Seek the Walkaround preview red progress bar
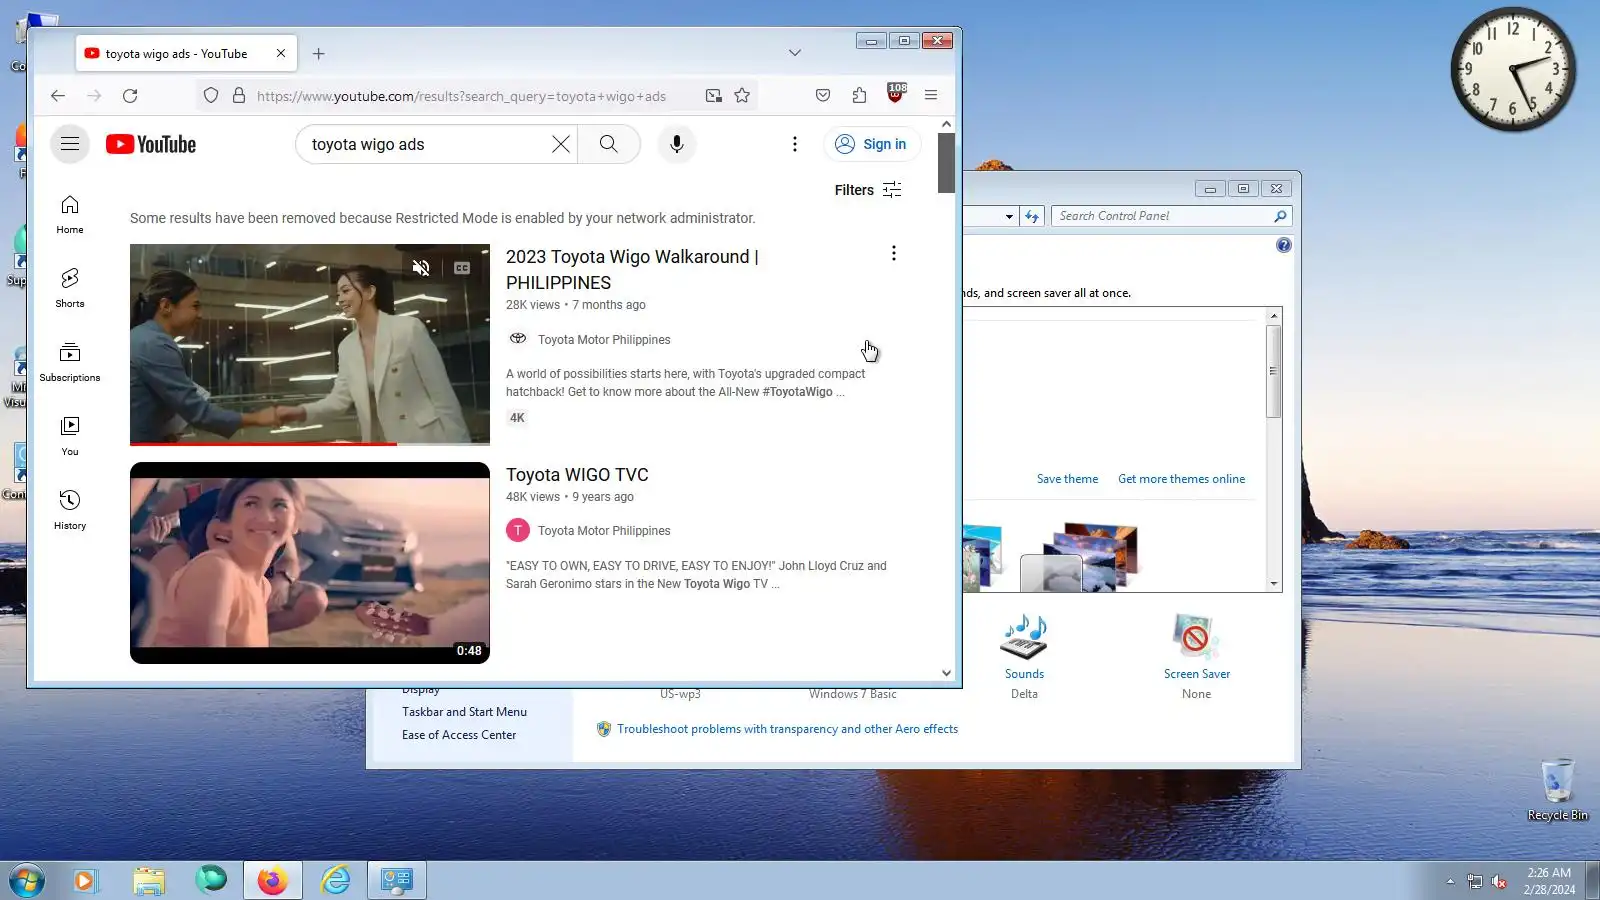The image size is (1600, 900). (310, 443)
